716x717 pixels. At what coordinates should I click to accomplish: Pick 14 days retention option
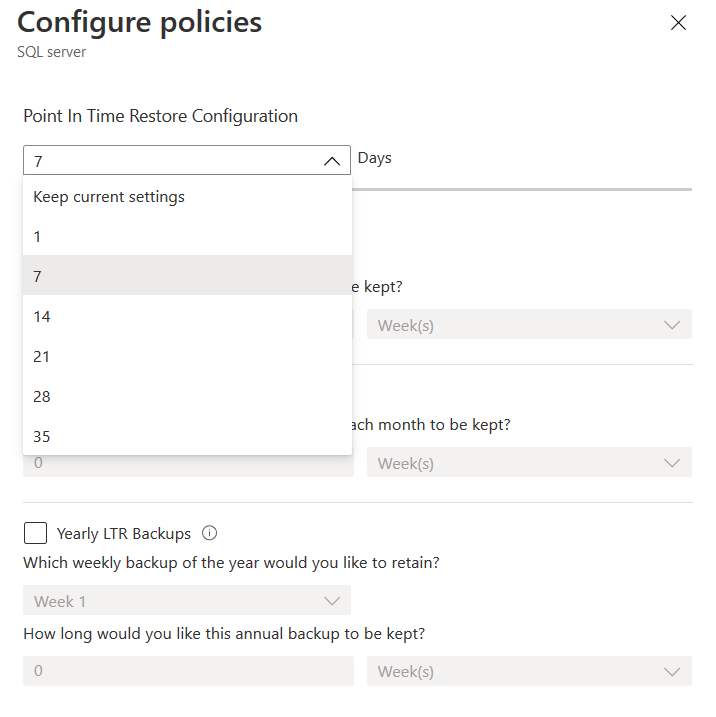42,317
